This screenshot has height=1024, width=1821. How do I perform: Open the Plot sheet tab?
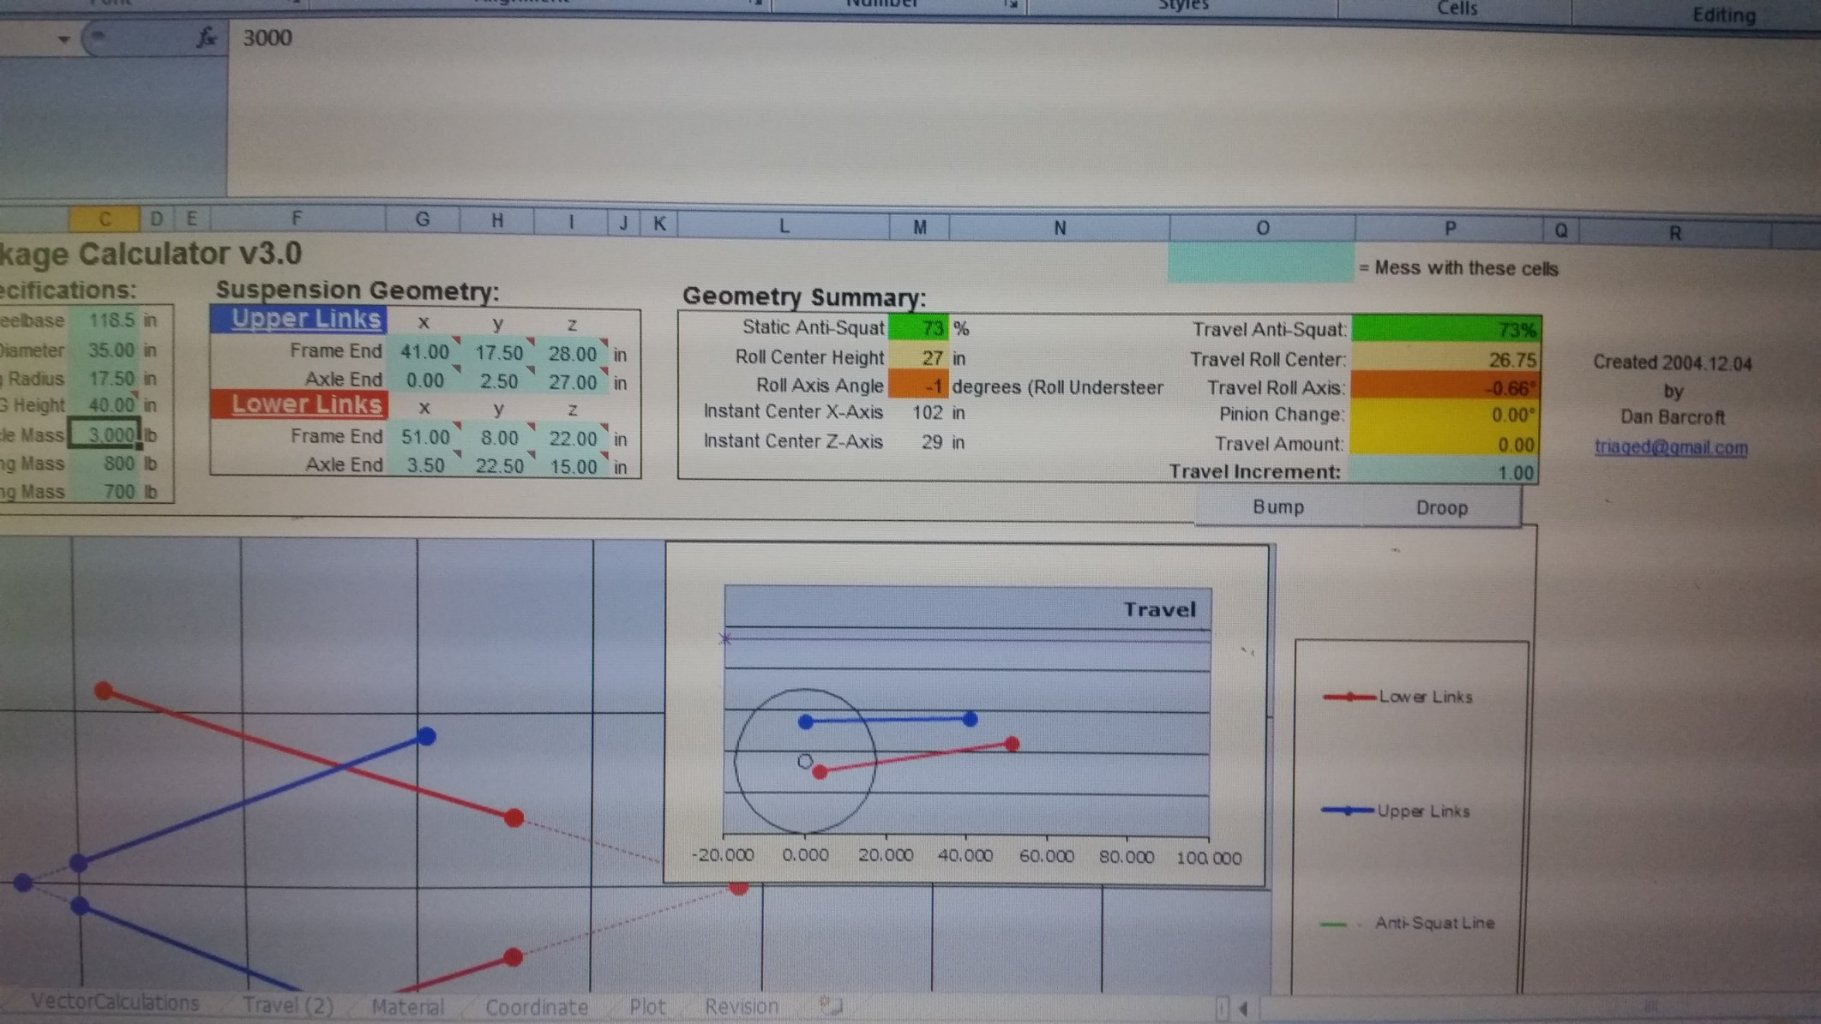click(647, 1006)
